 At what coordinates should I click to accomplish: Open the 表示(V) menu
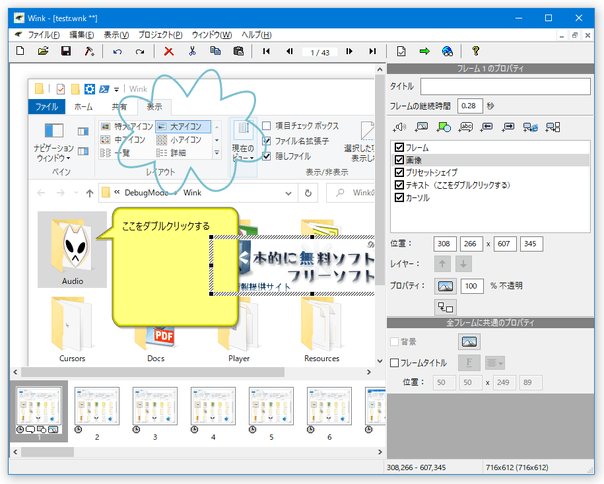(116, 35)
